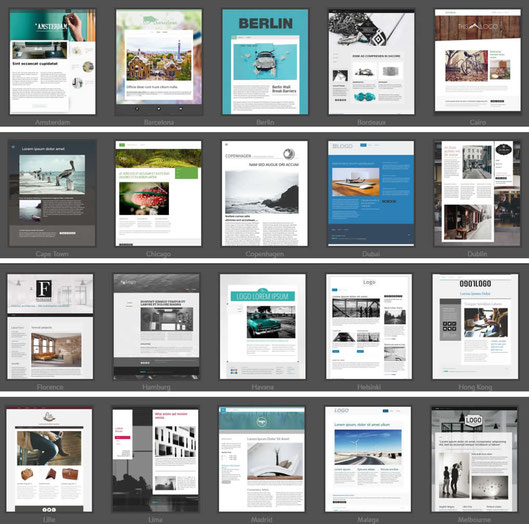Click the 'Melbourne' caption label
The width and height of the screenshot is (529, 524).
474,520
